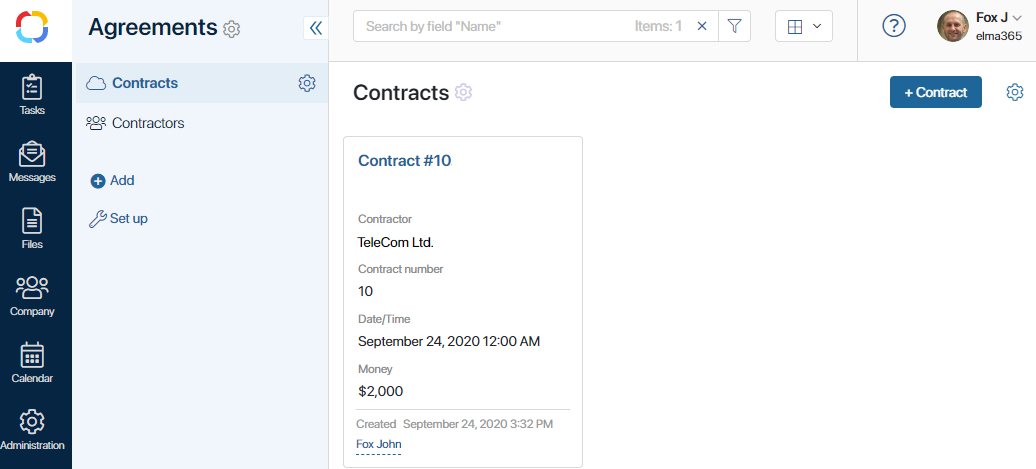Go to the Company section
The height and width of the screenshot is (469, 1036).
[x=32, y=297]
